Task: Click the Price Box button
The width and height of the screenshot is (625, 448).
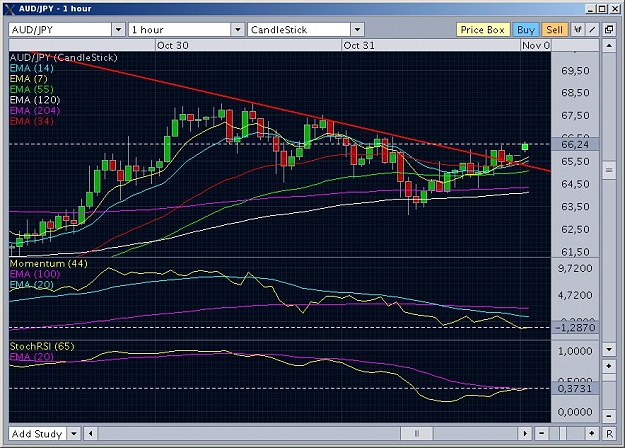Action: [x=483, y=29]
